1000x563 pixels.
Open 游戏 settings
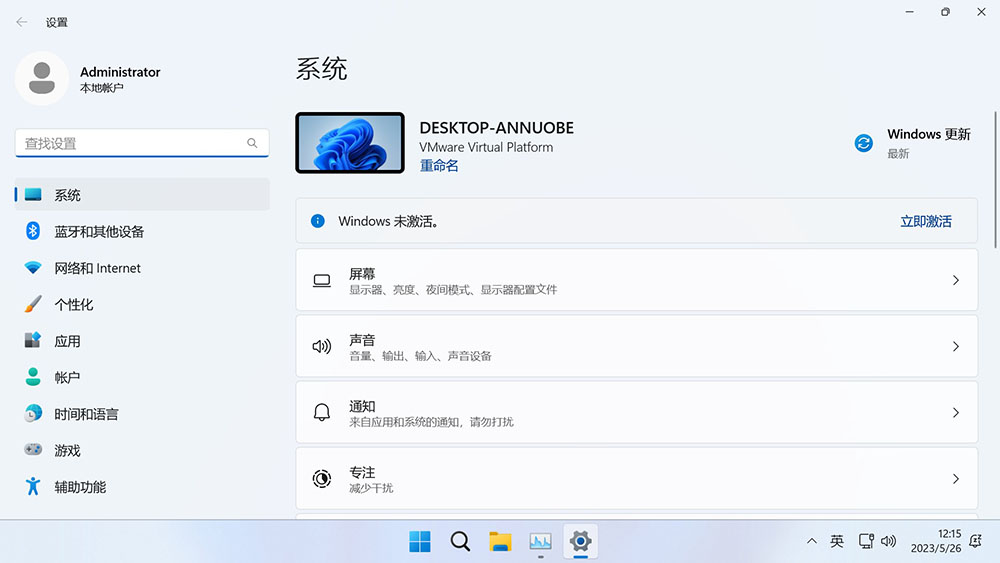click(142, 450)
